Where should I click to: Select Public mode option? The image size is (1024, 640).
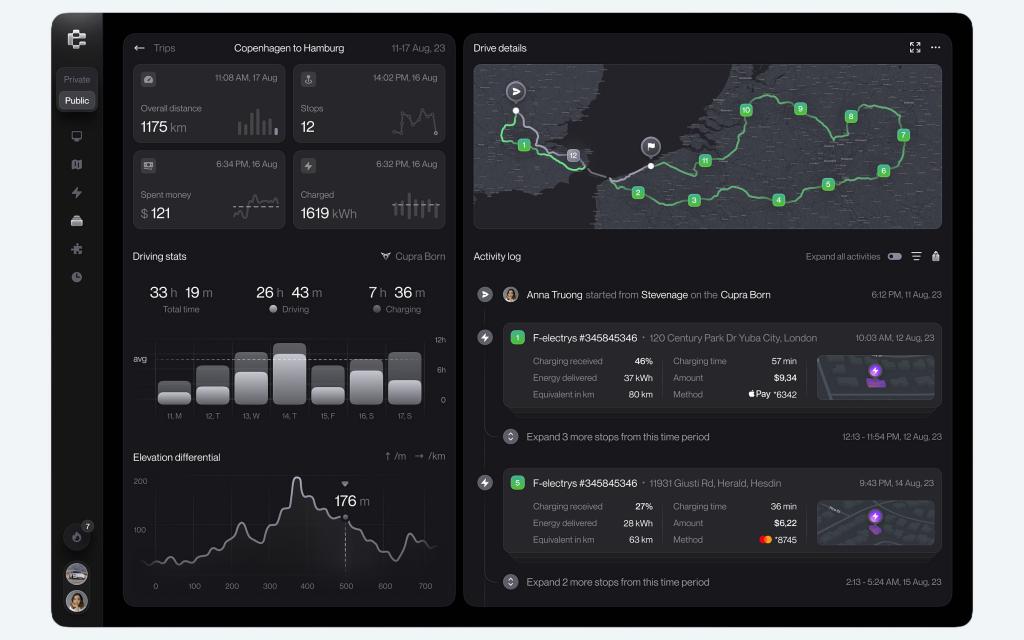point(76,101)
